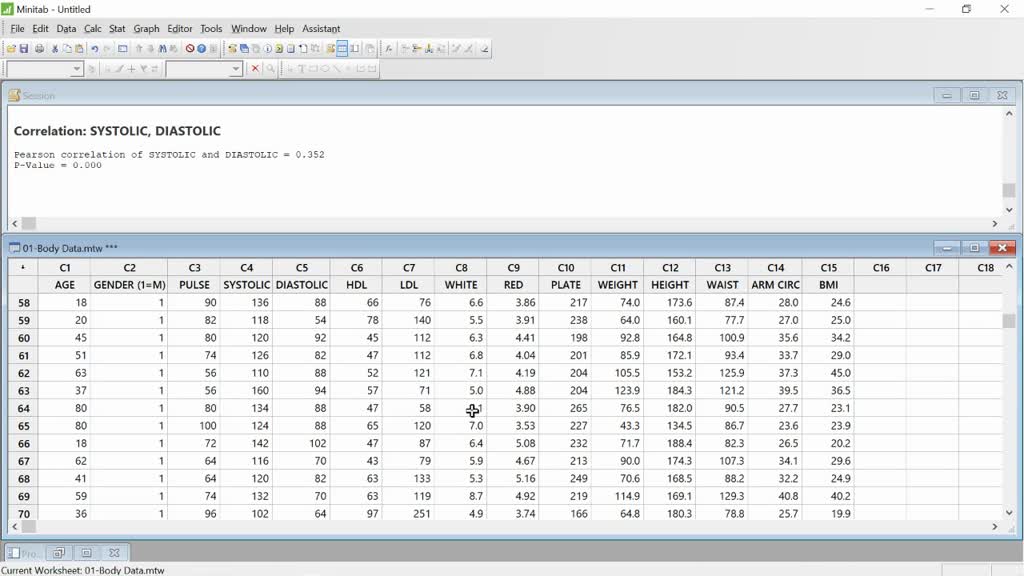This screenshot has height=576, width=1024.
Task: Select the C4 SYSTOLIC column header
Action: [x=246, y=268]
